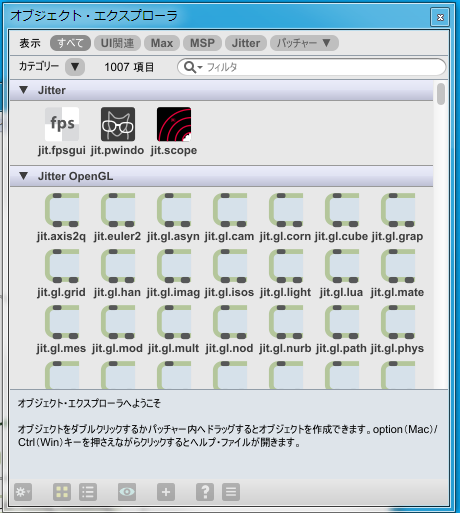Click the vertical scrollbar thumb
460x513 pixels.
[x=441, y=94]
